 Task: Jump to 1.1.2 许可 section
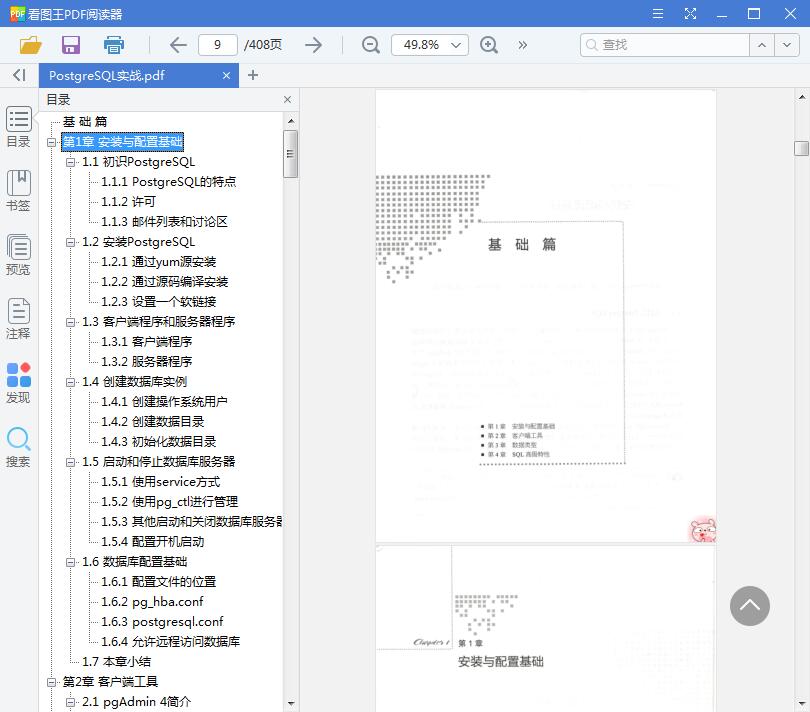click(x=128, y=202)
